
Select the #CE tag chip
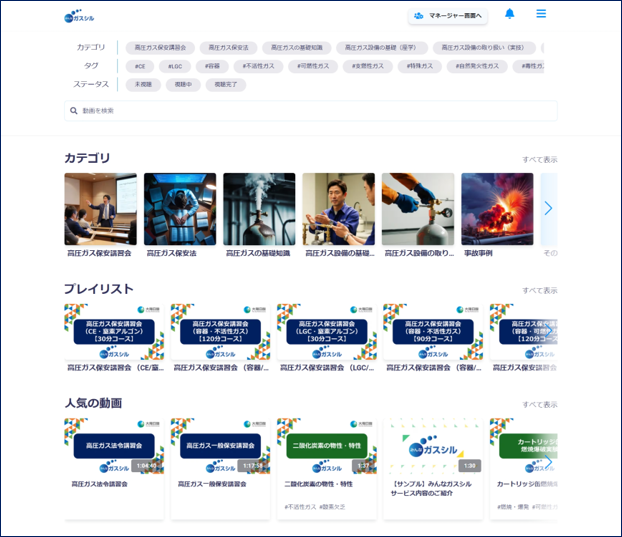point(139,66)
